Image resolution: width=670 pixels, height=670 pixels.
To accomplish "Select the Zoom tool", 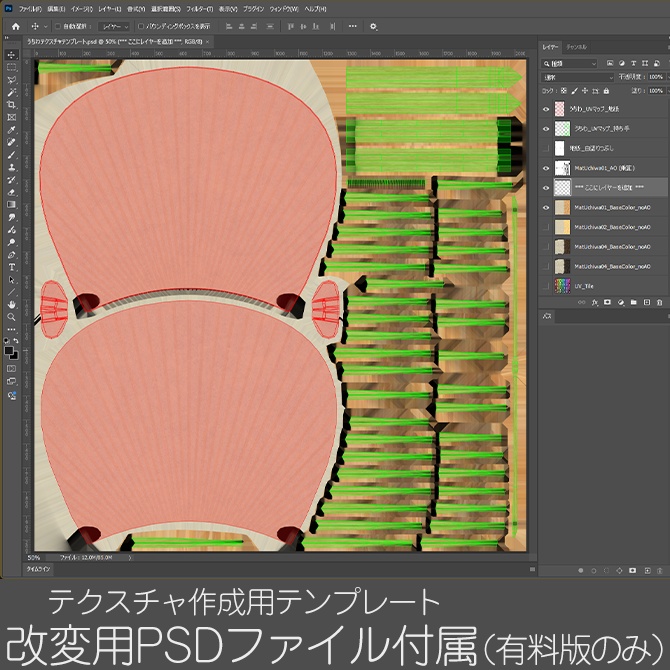I will point(12,317).
